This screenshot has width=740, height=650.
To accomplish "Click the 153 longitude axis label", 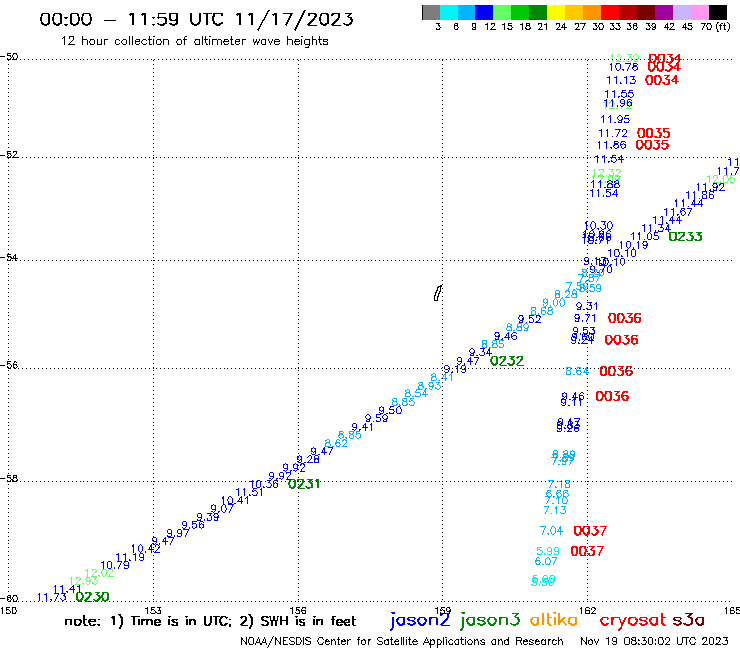I will coord(153,611).
